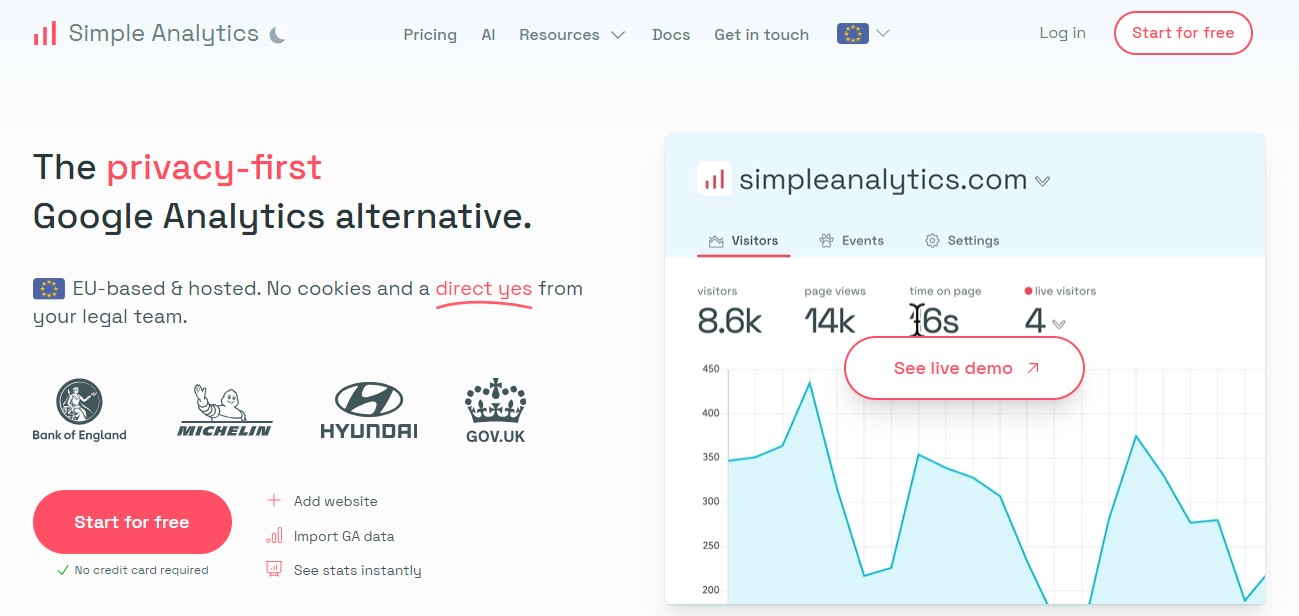Click the Add website text
The height and width of the screenshot is (616, 1299).
tap(336, 501)
